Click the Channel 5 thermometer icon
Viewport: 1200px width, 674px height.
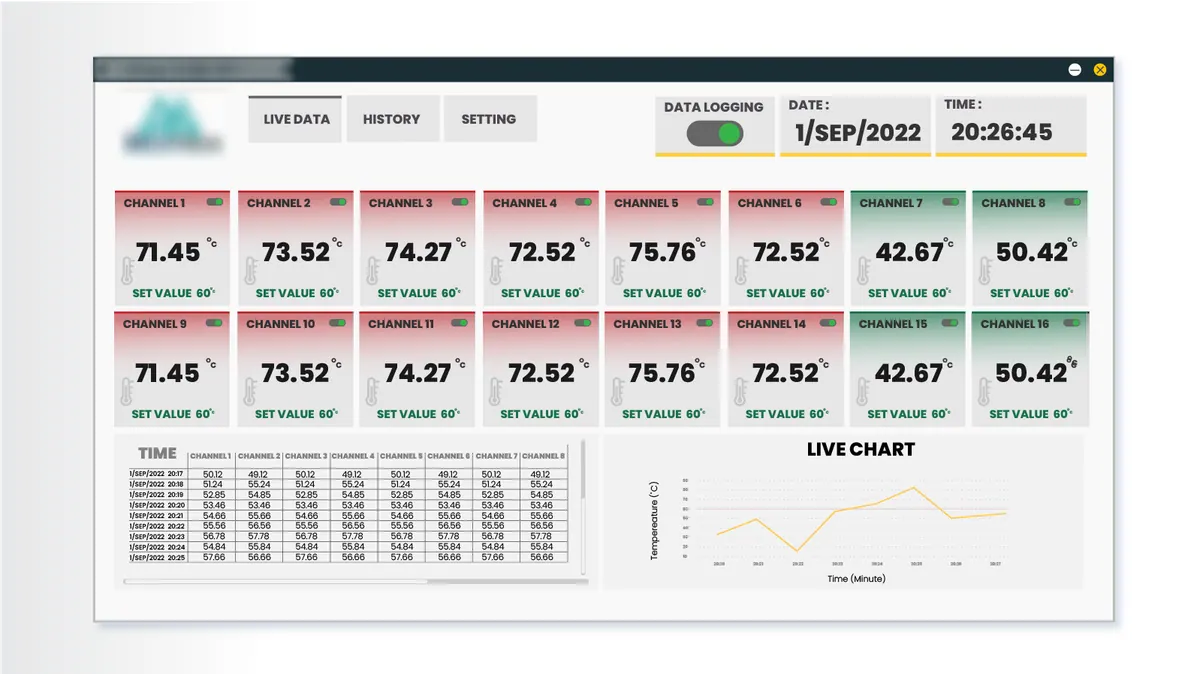617,272
